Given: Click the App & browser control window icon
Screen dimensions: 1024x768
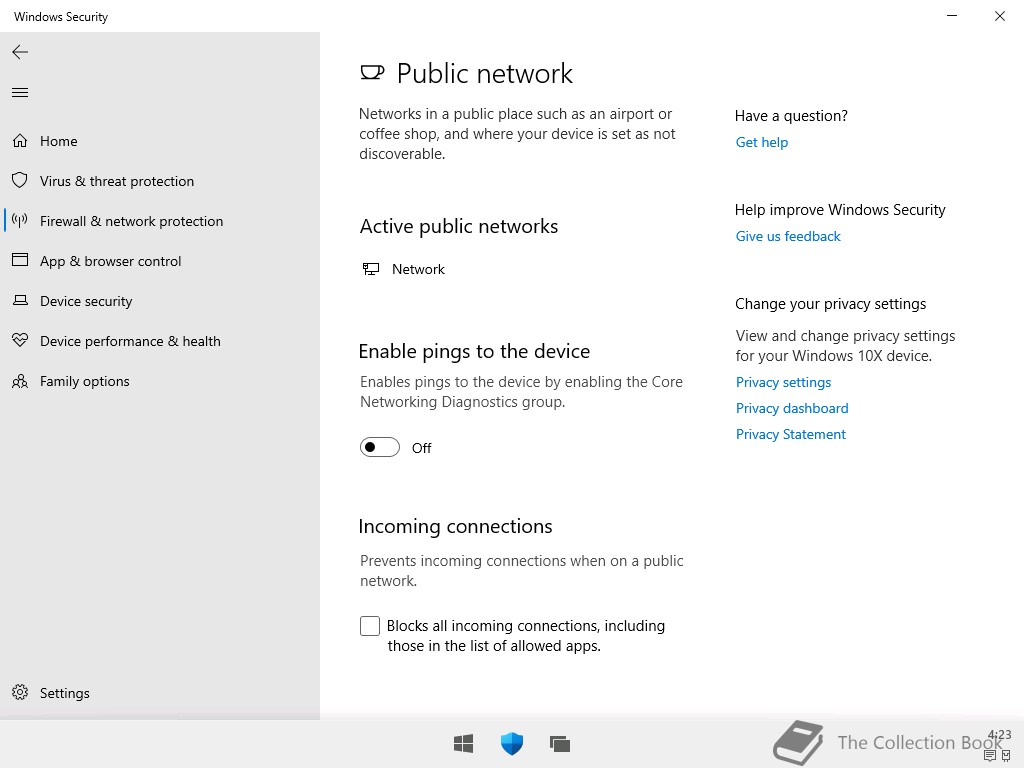Looking at the screenshot, I should pos(20,260).
